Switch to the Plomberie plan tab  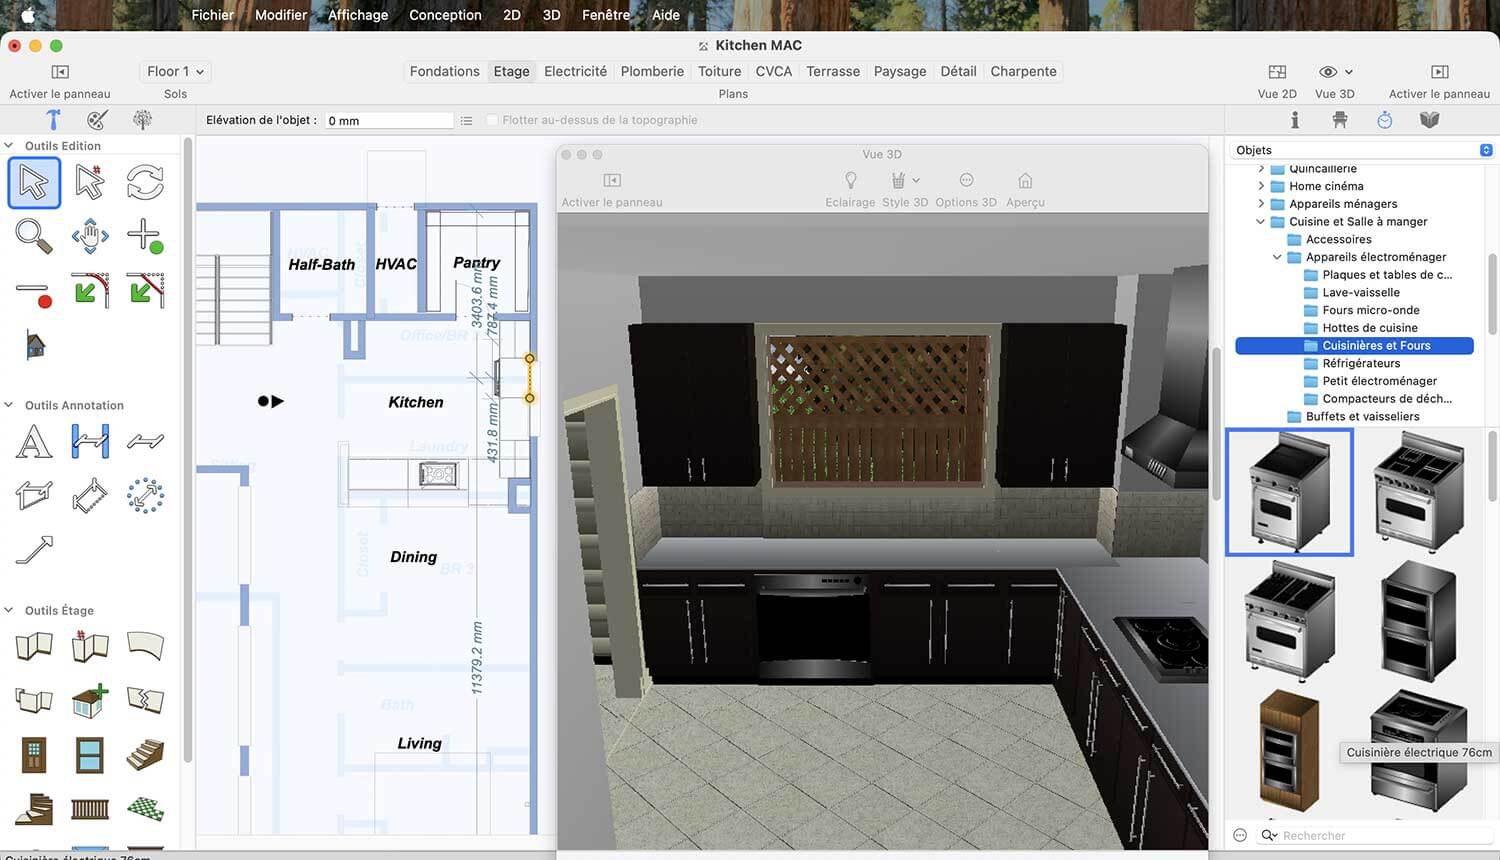coord(652,72)
